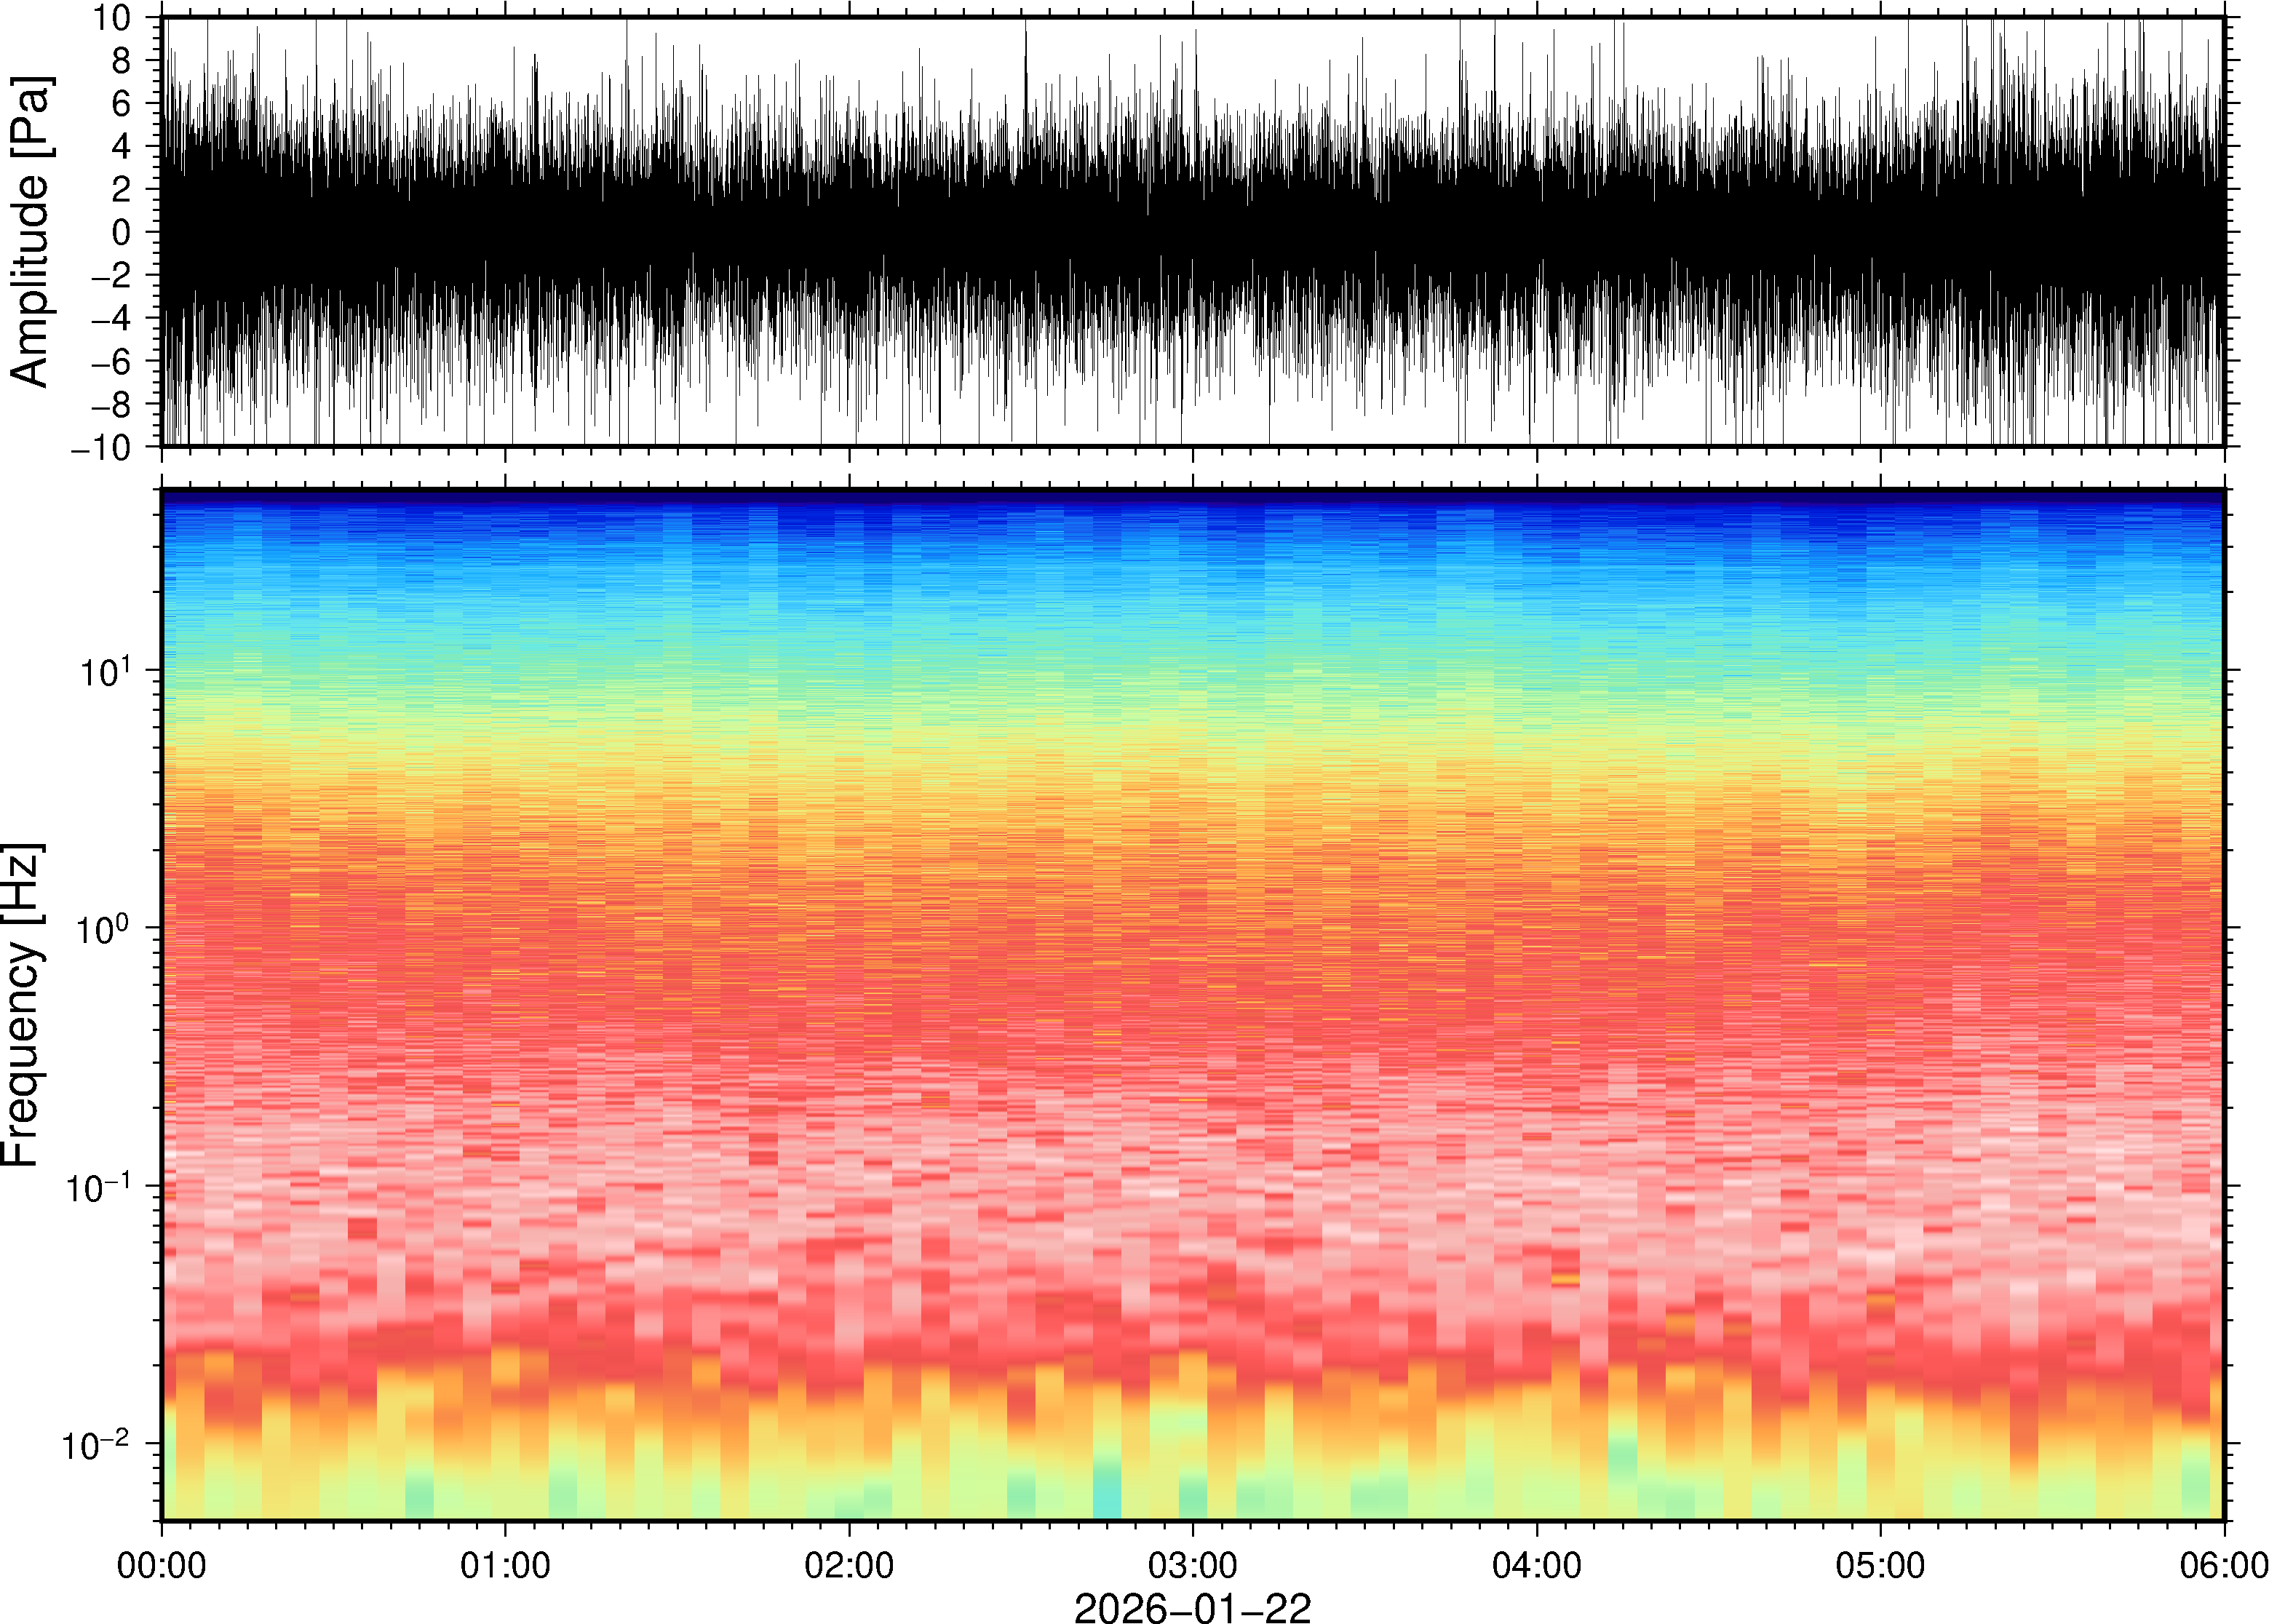Click the amplitude tick label 0
Image resolution: width=2269 pixels, height=1624 pixels.
click(121, 232)
